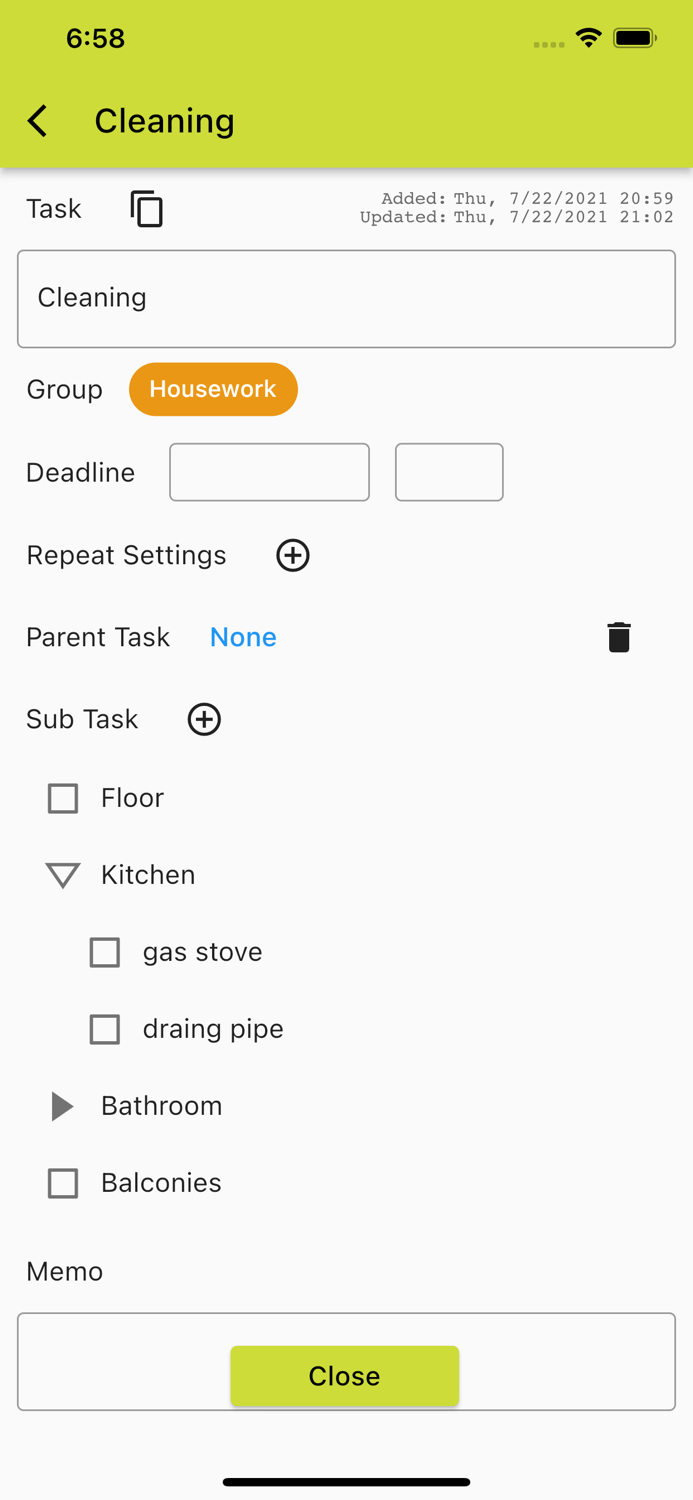Delete the parent task via trash icon

coord(618,637)
